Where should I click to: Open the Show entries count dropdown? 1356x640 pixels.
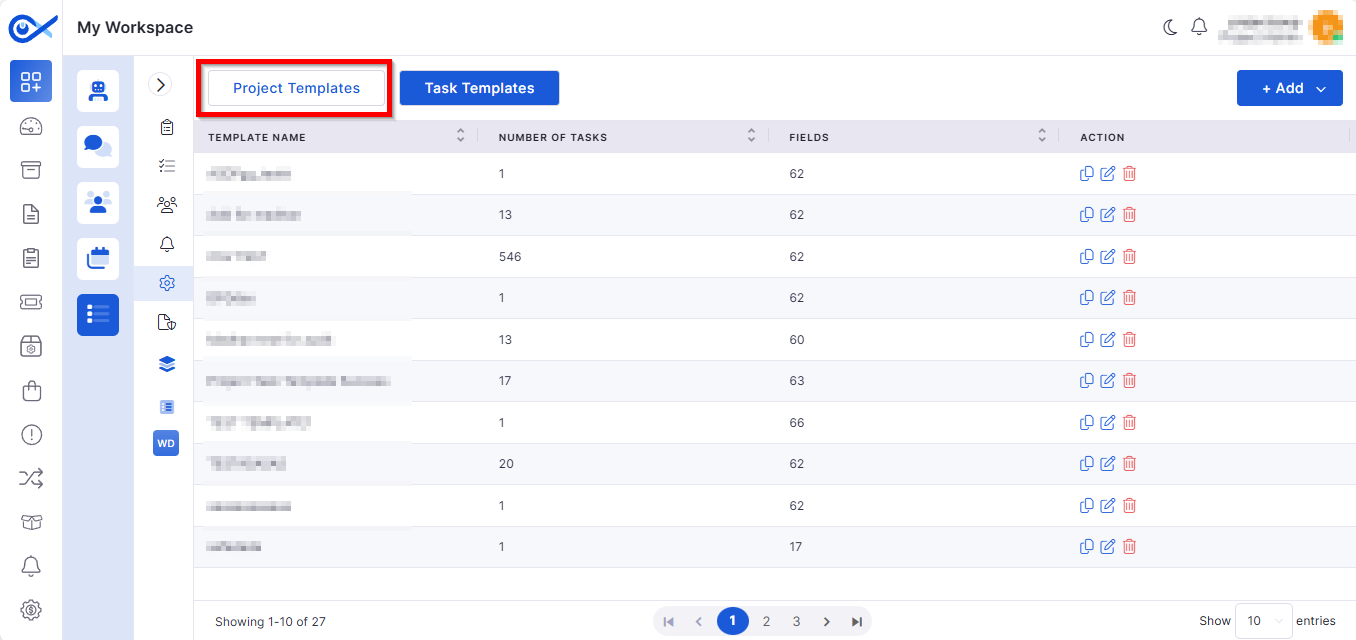coord(1264,621)
